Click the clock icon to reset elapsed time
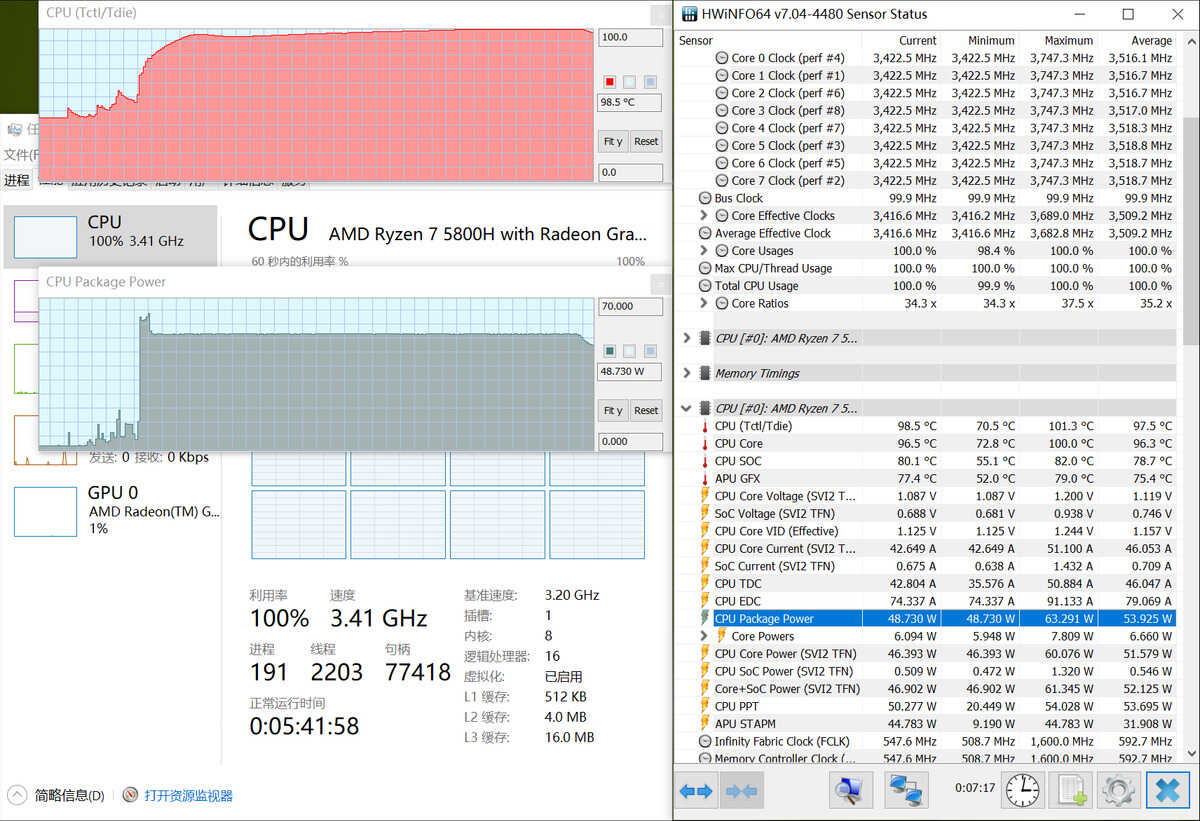Screen dimensions: 1200x821 [1022, 790]
